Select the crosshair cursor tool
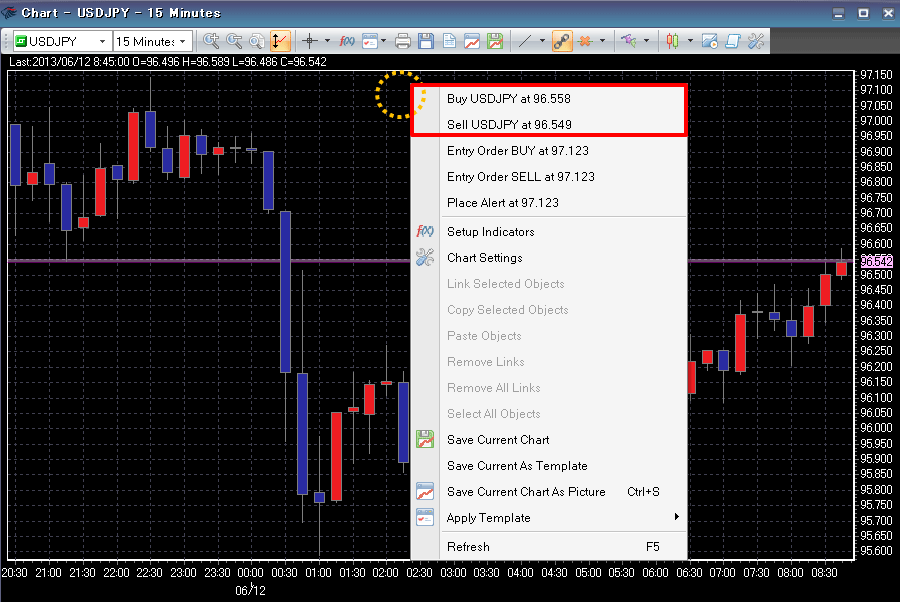Image resolution: width=900 pixels, height=602 pixels. point(310,41)
